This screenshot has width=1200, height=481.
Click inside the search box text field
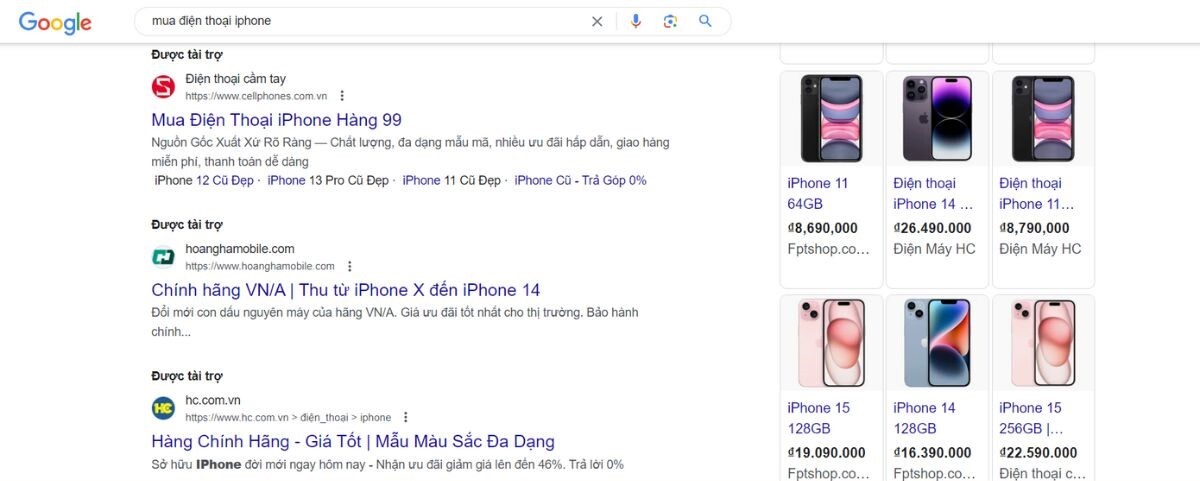click(365, 21)
